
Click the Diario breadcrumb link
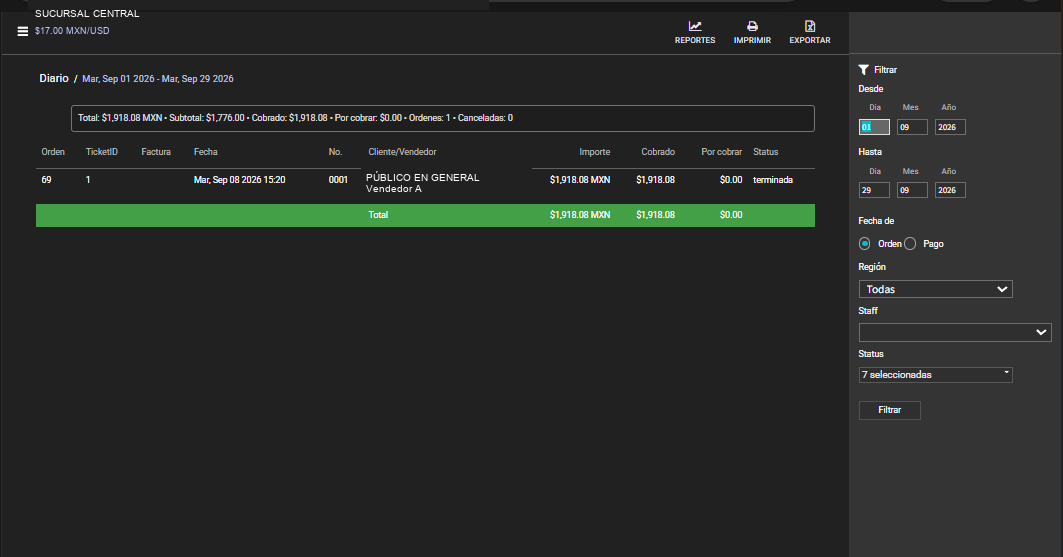tap(54, 79)
